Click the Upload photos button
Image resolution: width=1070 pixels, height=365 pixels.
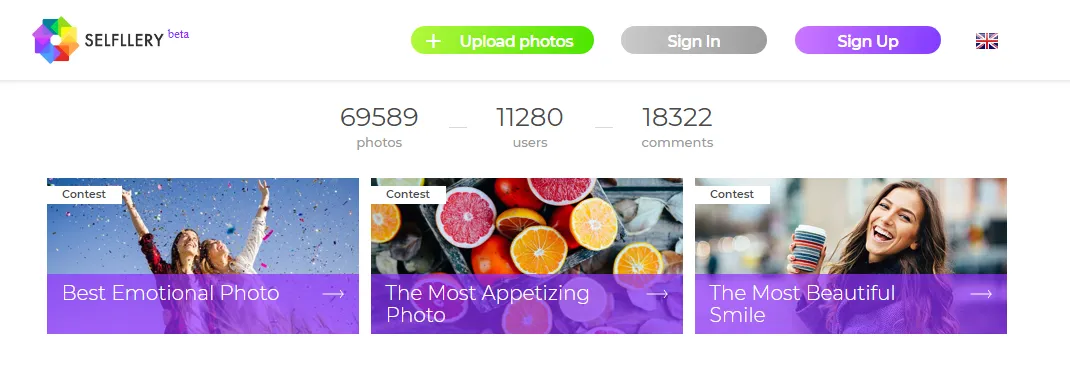tap(502, 40)
